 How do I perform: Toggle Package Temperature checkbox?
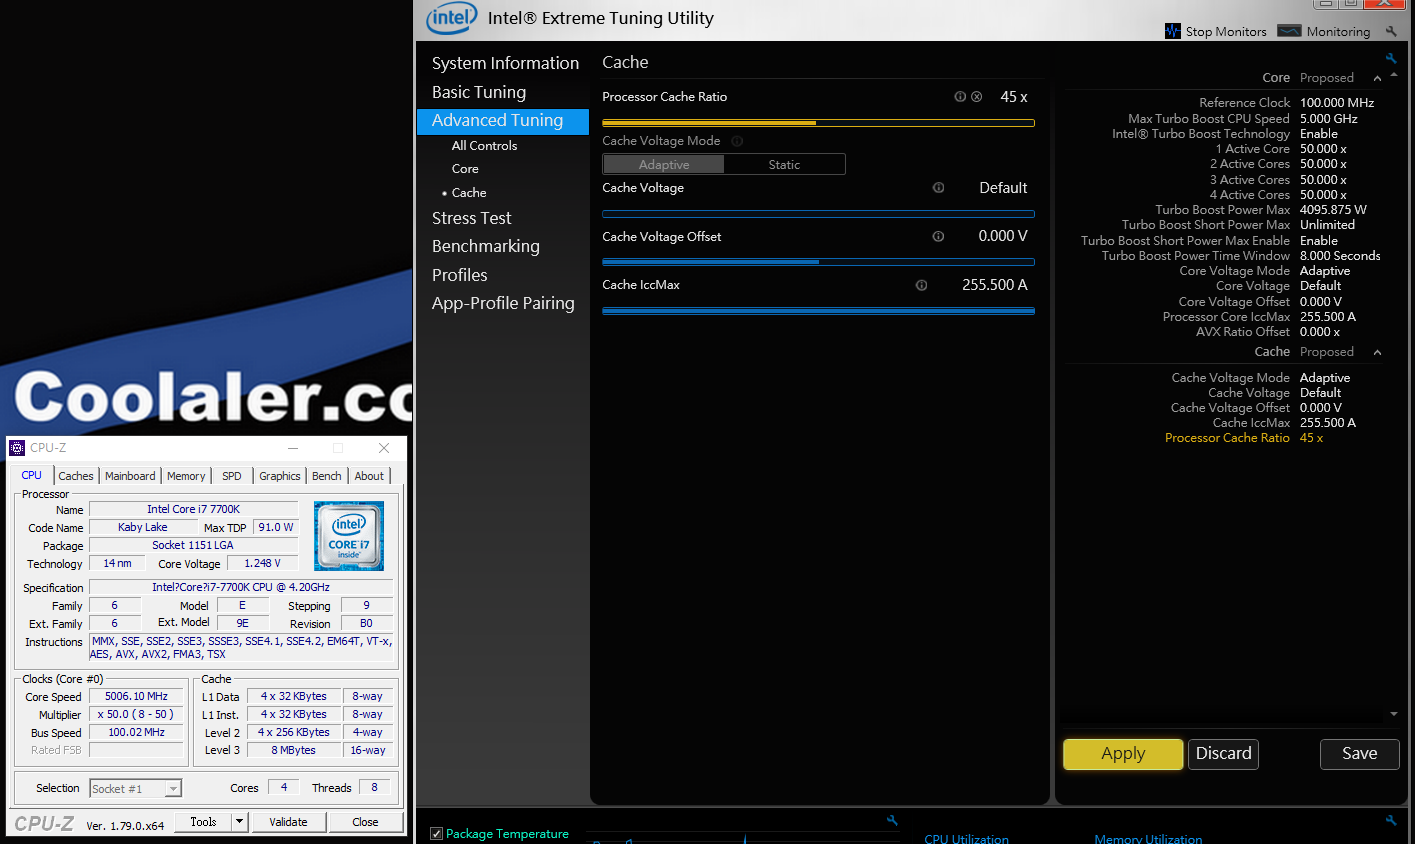coord(436,834)
